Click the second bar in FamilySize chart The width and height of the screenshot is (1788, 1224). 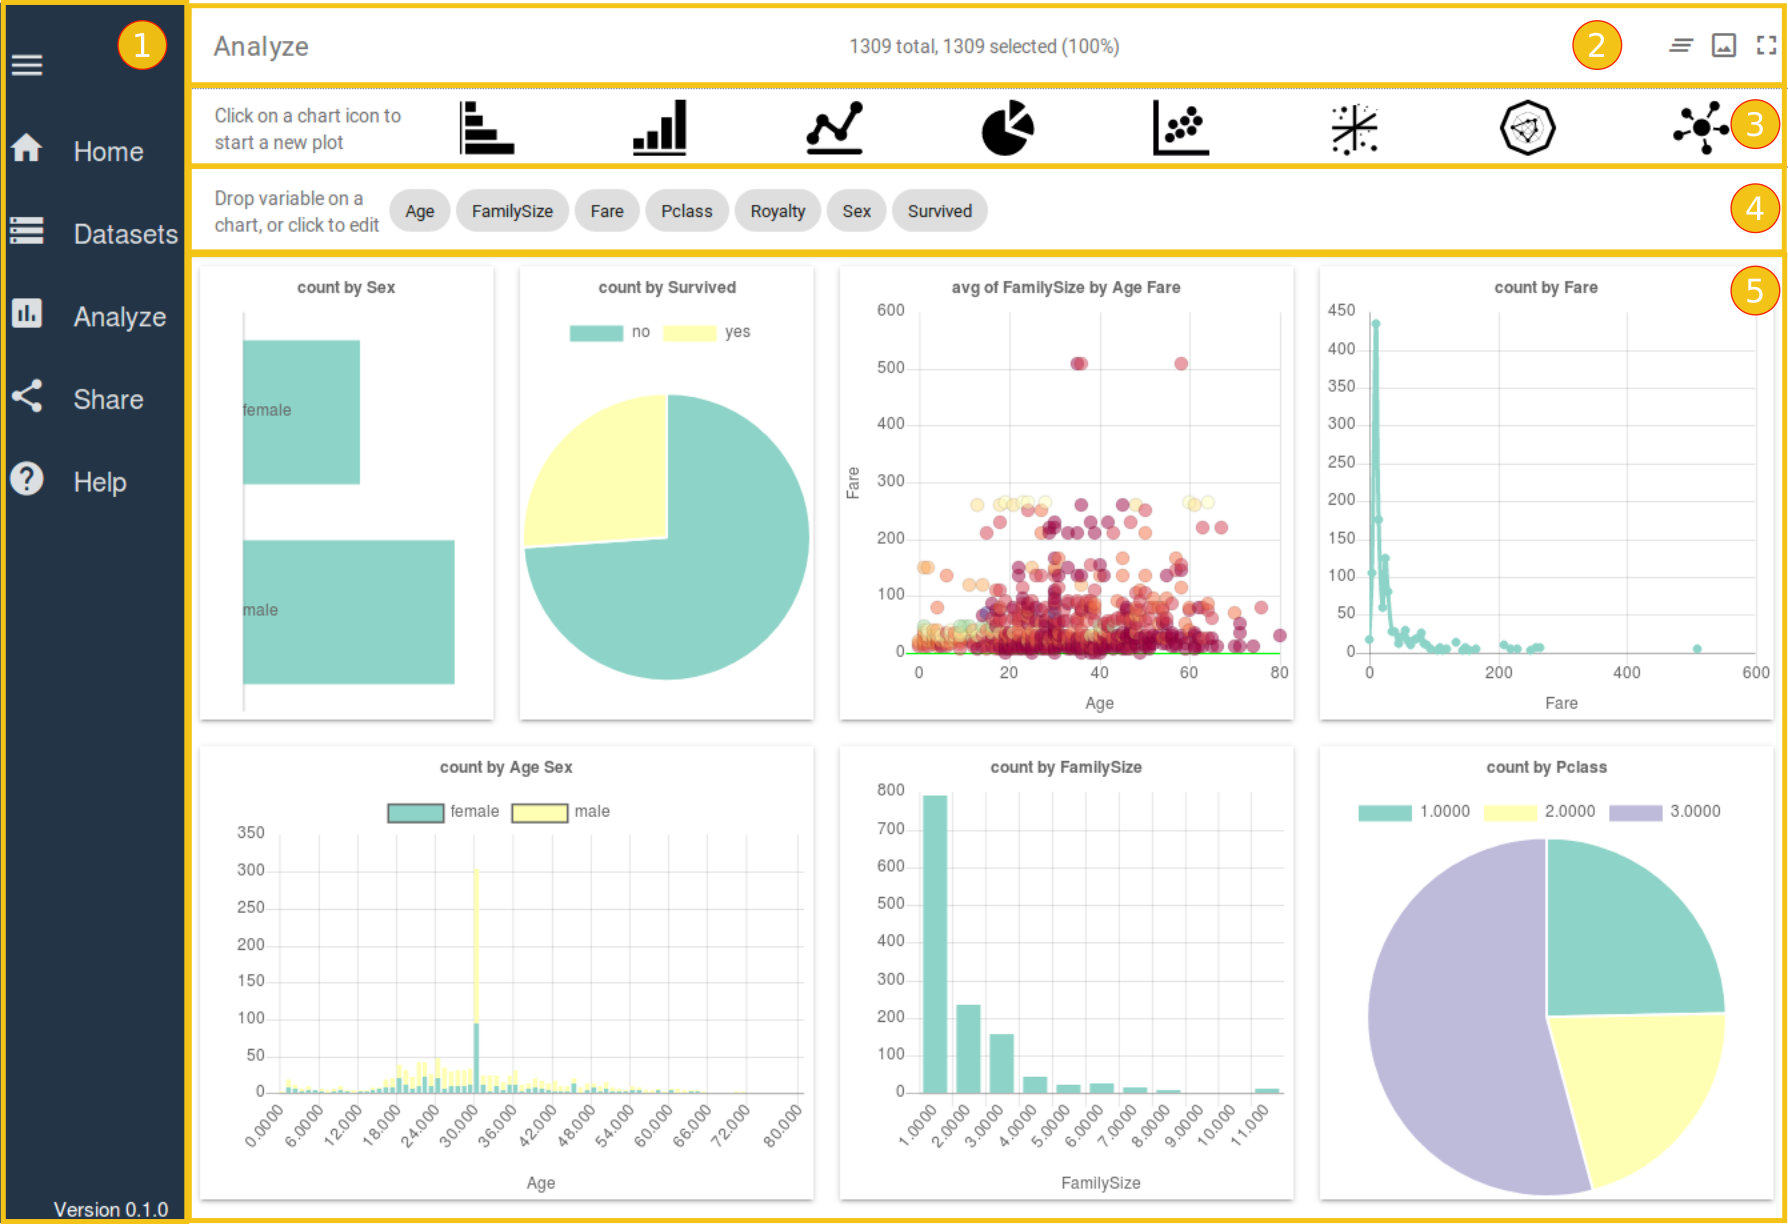tap(968, 1049)
